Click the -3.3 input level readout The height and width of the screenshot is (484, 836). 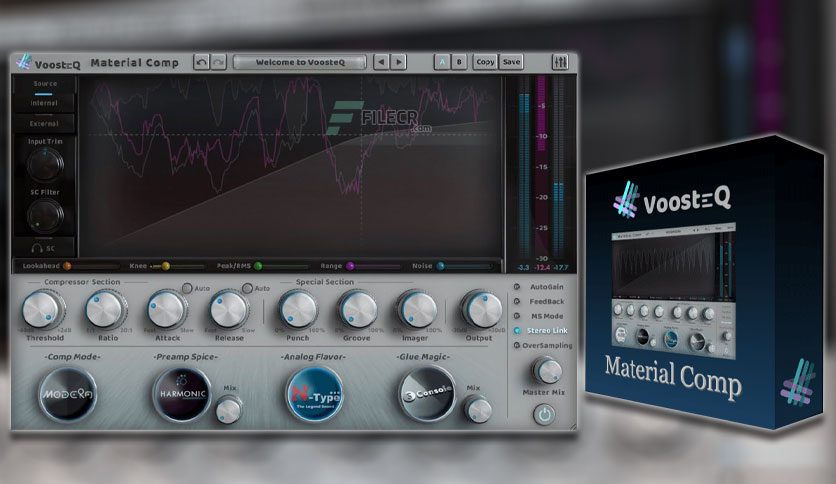click(x=524, y=268)
